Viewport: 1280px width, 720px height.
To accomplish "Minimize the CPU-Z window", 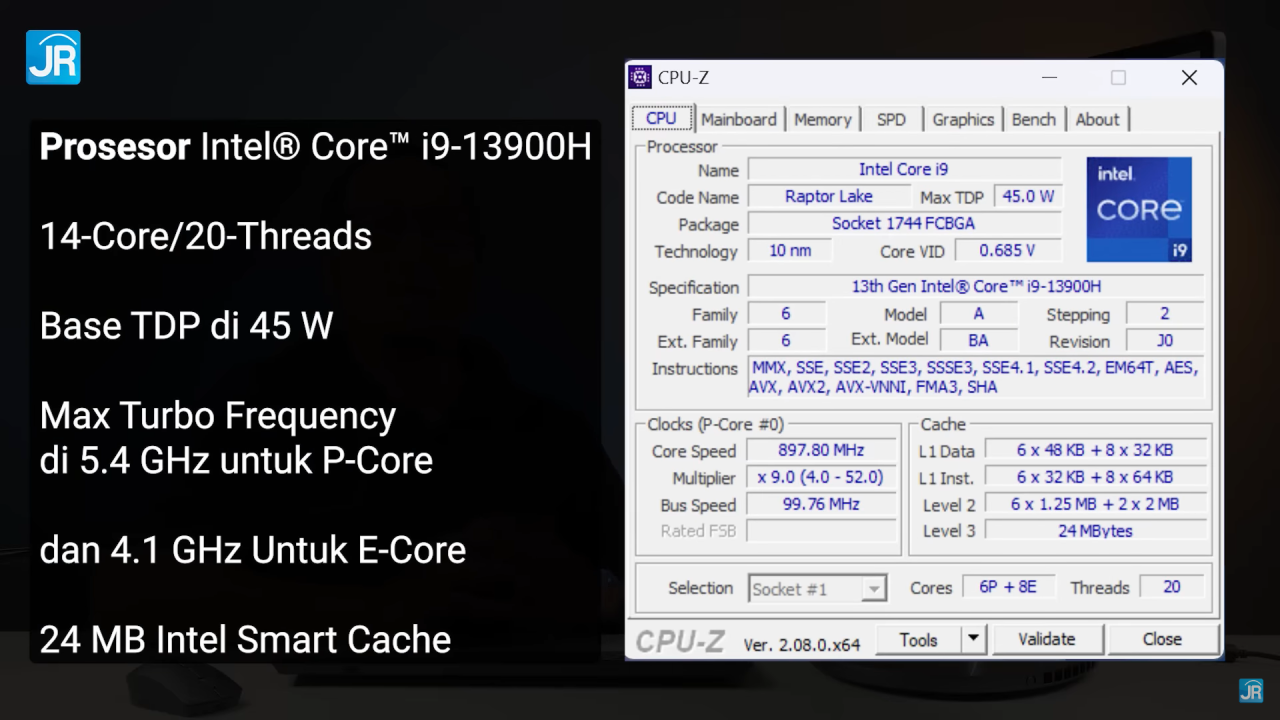I will [x=1049, y=78].
